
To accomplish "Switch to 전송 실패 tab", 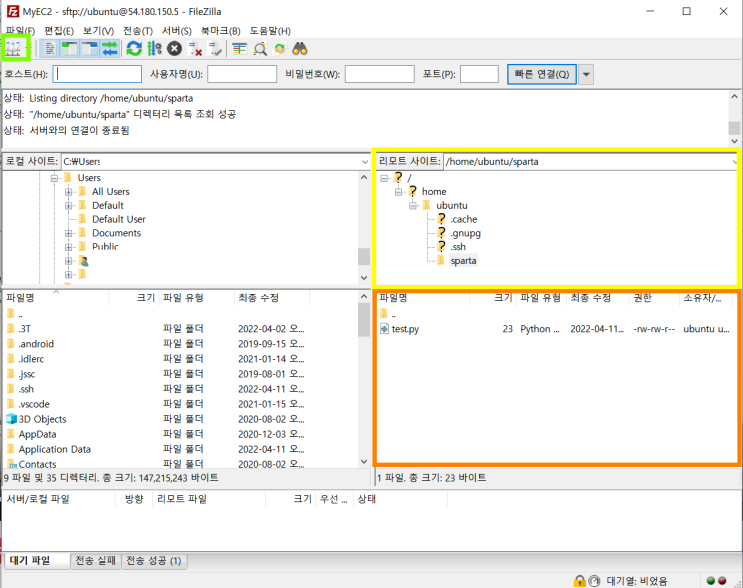I will click(95, 561).
